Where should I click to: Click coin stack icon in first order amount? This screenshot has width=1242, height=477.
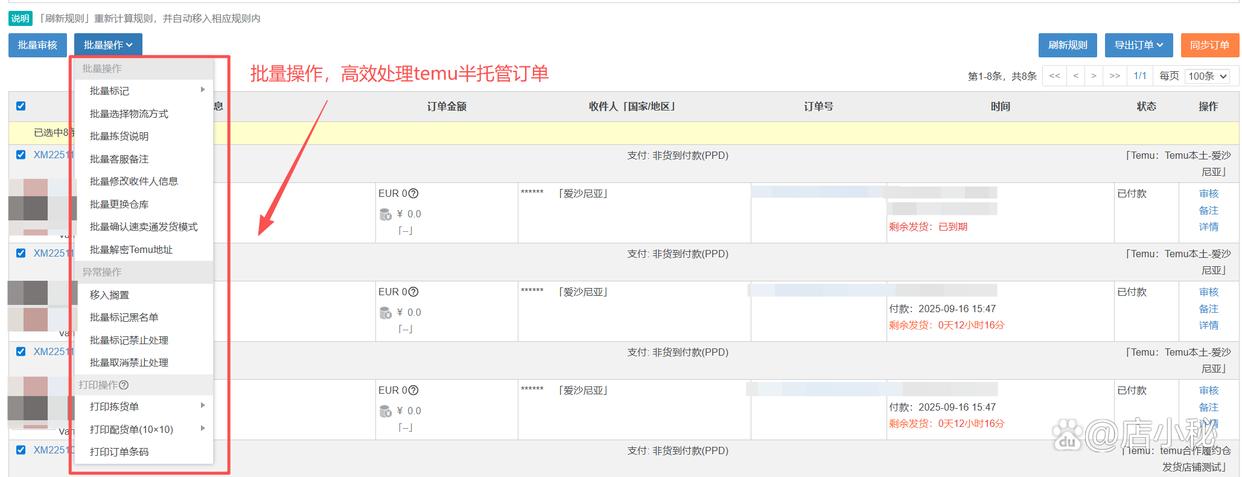click(x=385, y=214)
